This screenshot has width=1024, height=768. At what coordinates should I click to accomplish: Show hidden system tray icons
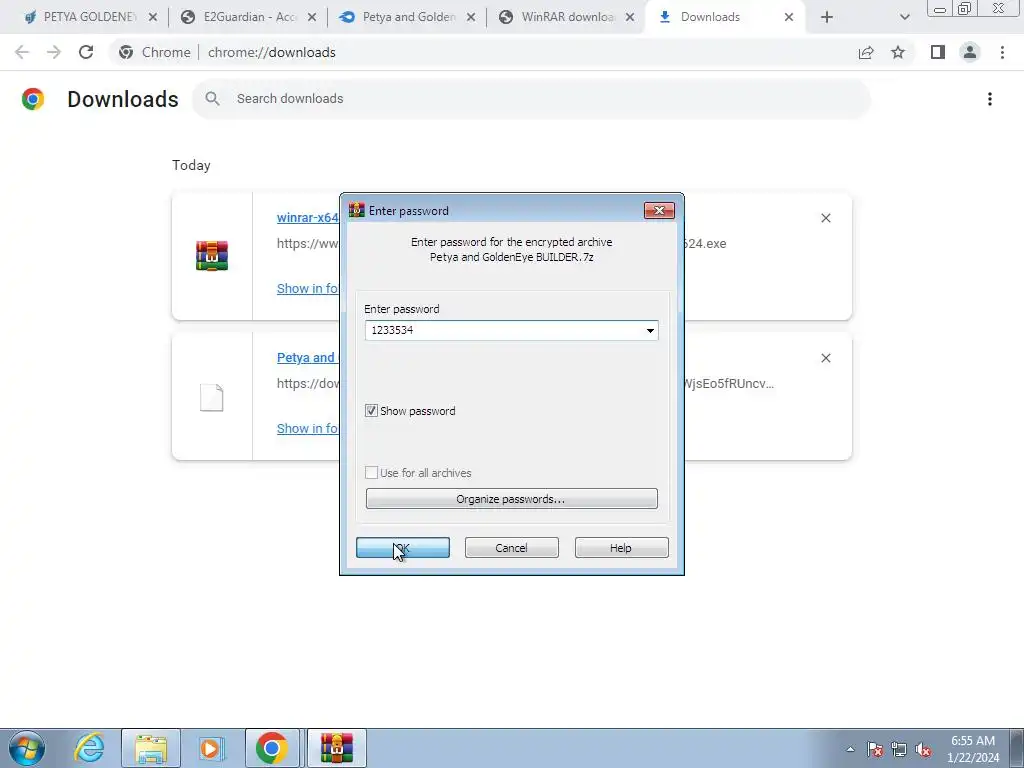click(x=850, y=749)
